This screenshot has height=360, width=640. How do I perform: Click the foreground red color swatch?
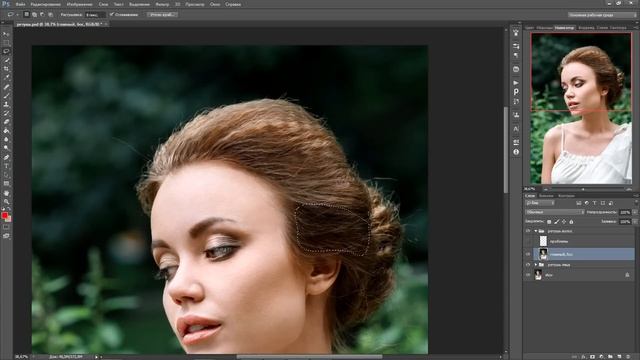pos(4,215)
